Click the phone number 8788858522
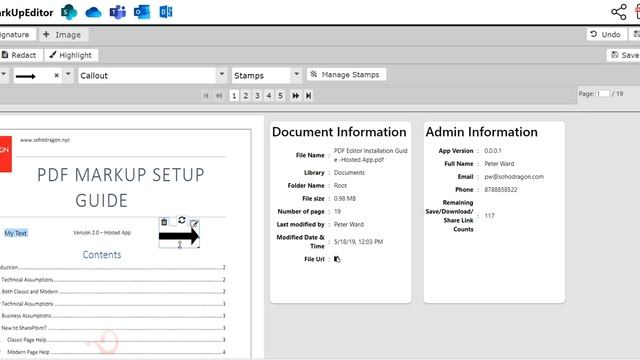640x360 pixels. coord(501,190)
